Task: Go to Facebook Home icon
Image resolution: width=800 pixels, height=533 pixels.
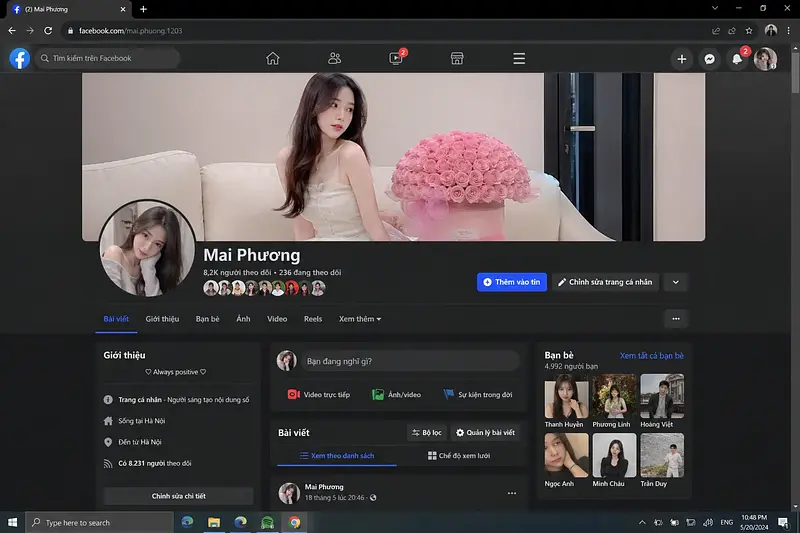Action: 272,59
